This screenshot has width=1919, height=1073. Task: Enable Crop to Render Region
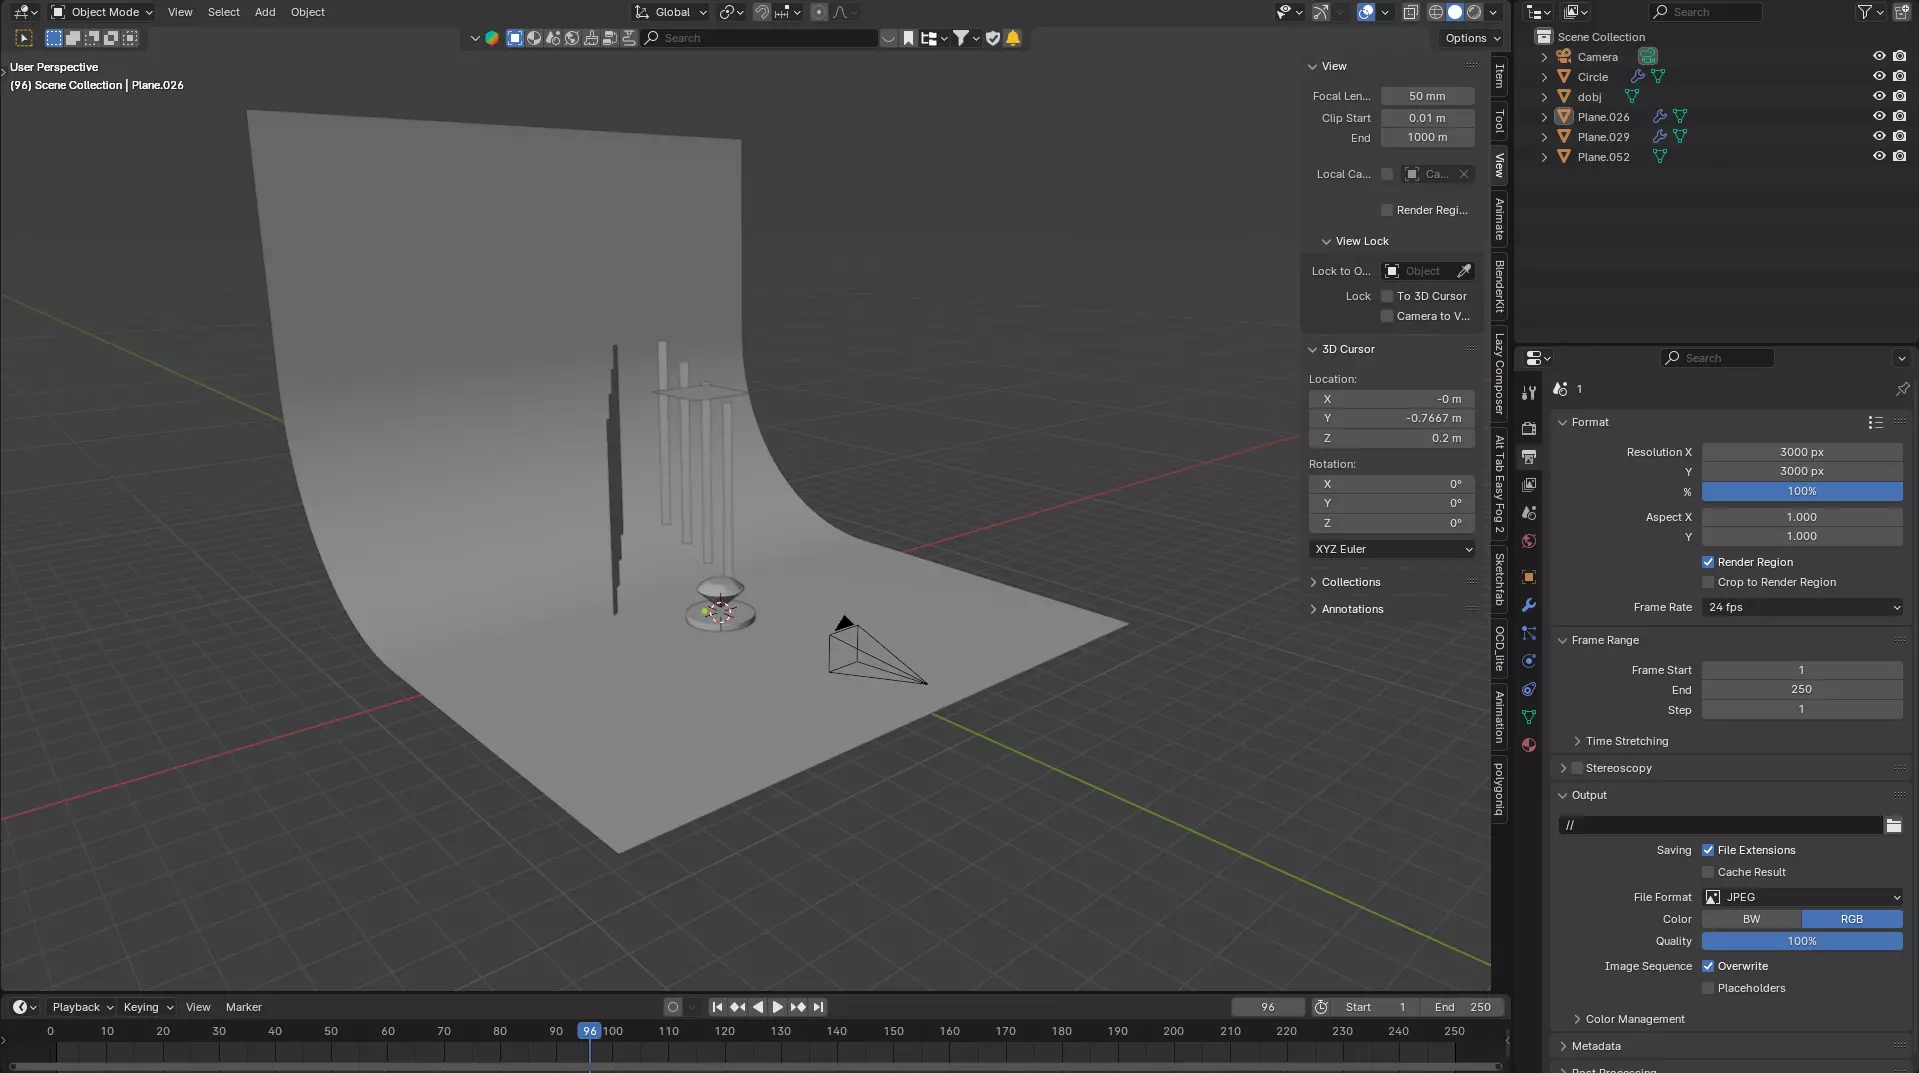point(1708,582)
